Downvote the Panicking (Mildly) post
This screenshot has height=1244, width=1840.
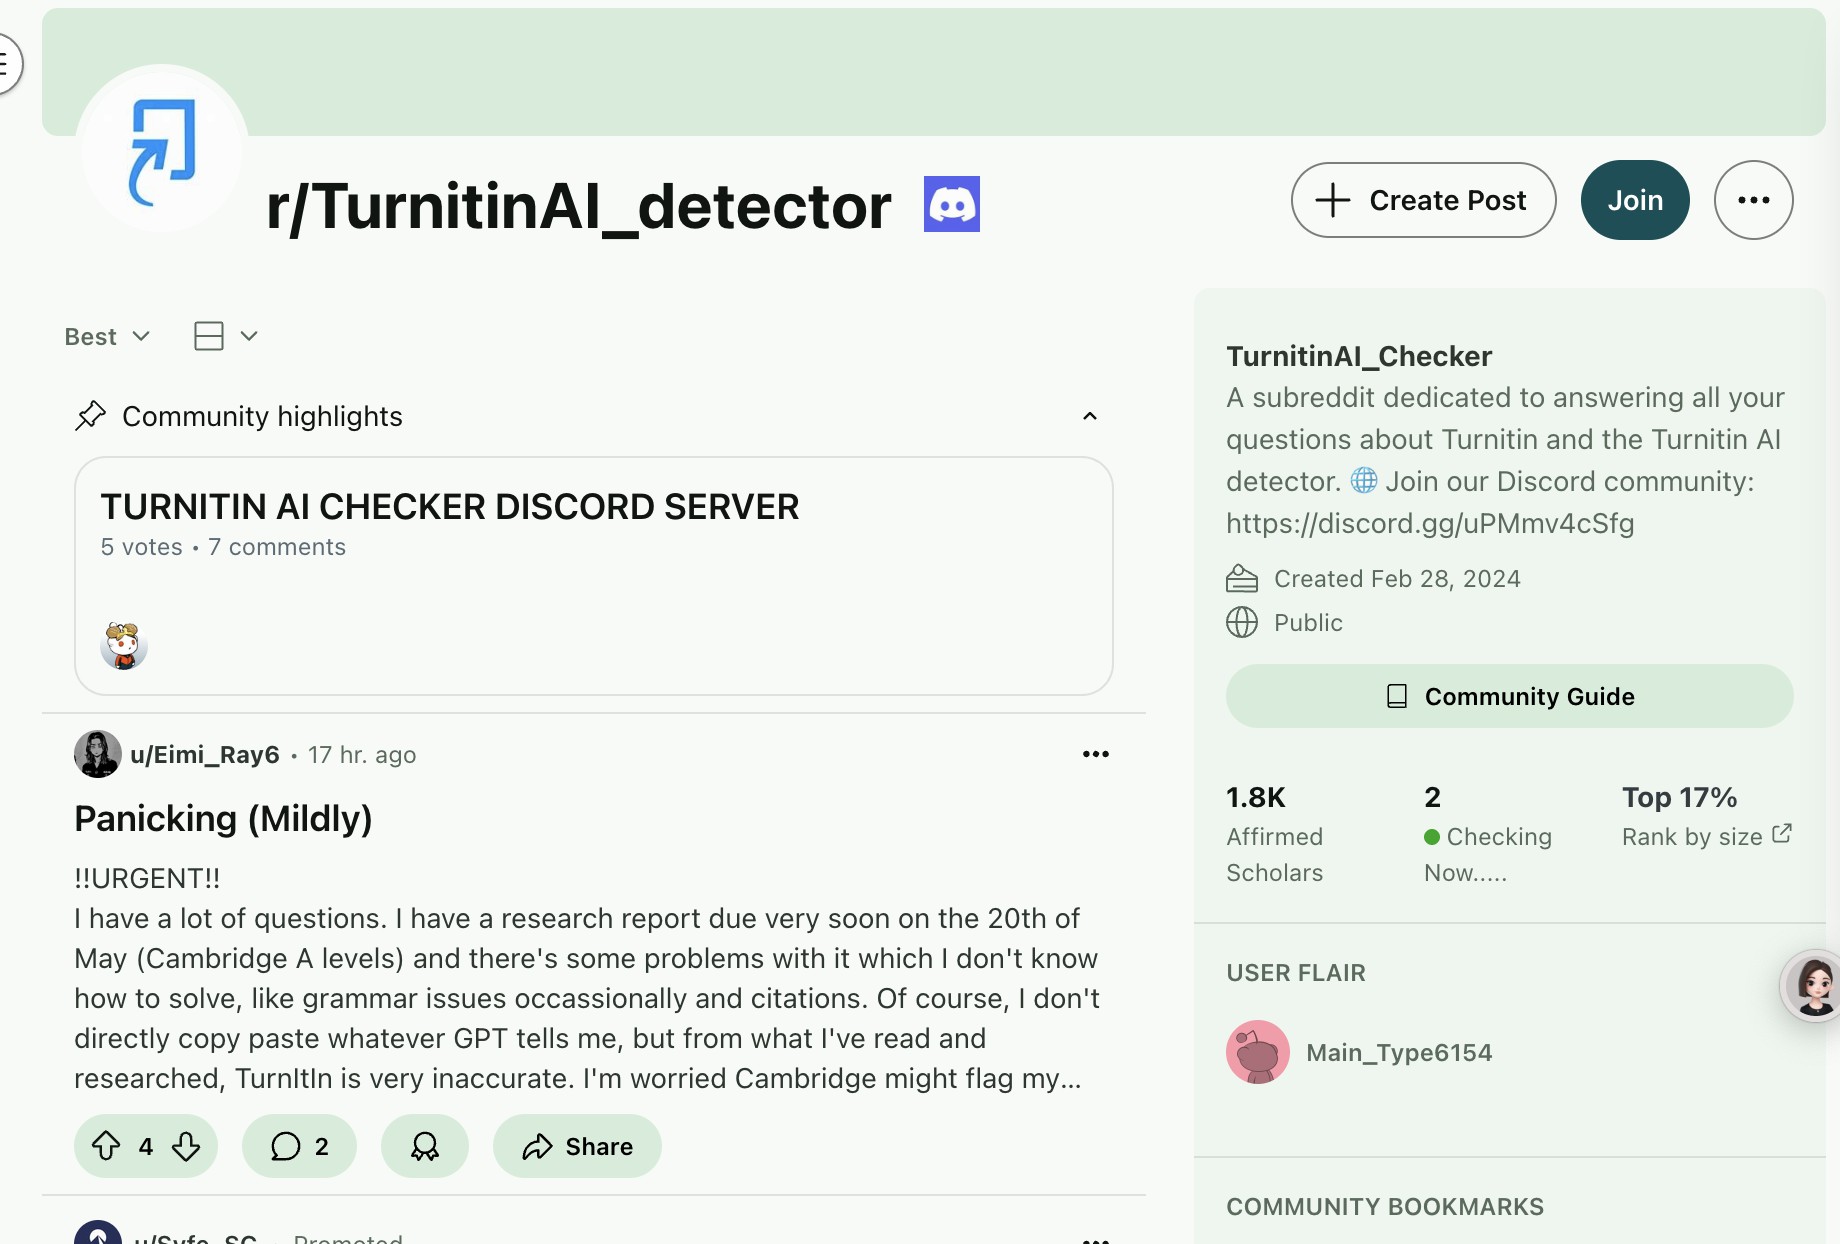pyautogui.click(x=186, y=1146)
